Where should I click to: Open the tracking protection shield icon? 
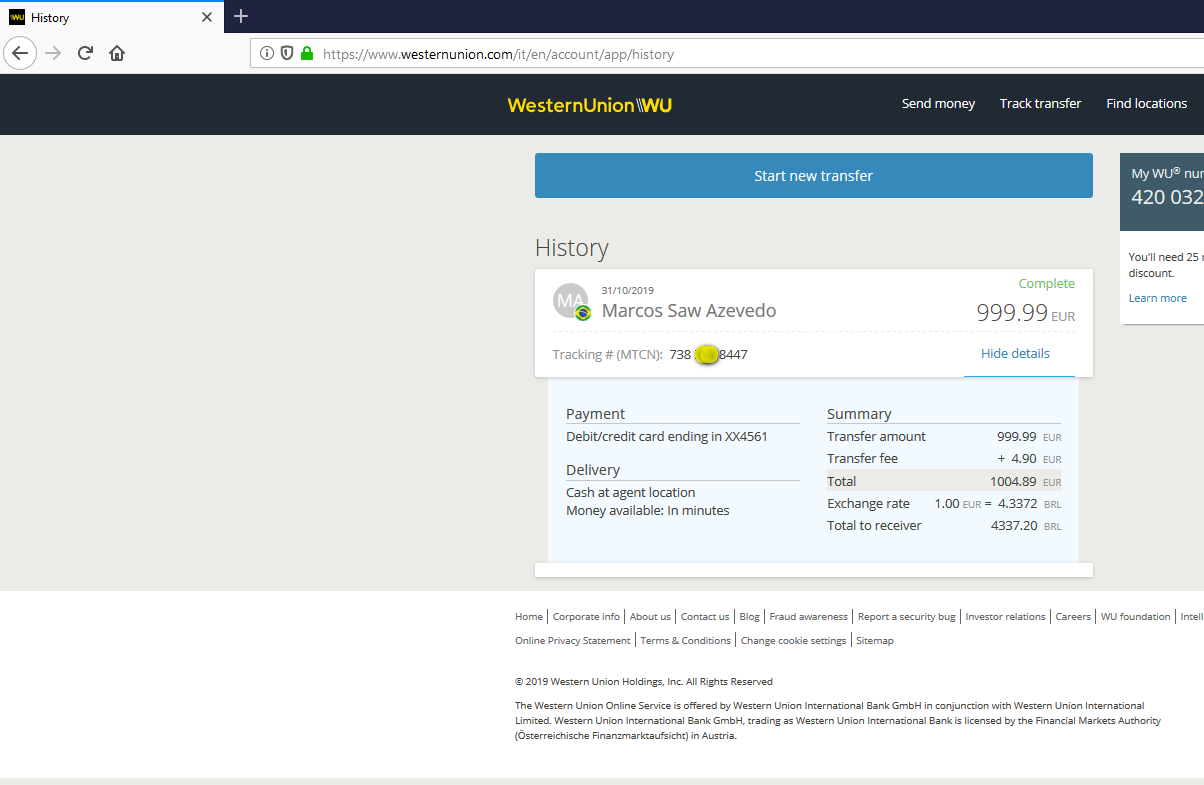288,54
